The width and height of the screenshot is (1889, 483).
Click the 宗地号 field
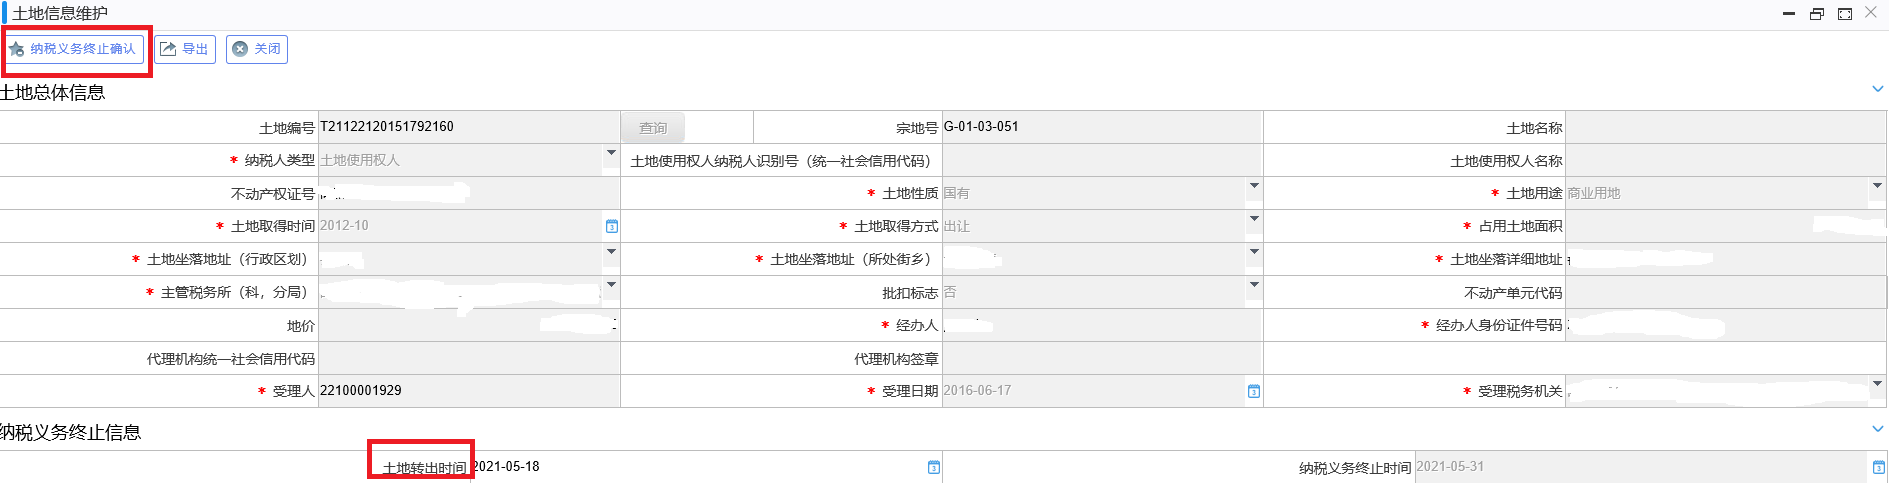tap(1102, 127)
